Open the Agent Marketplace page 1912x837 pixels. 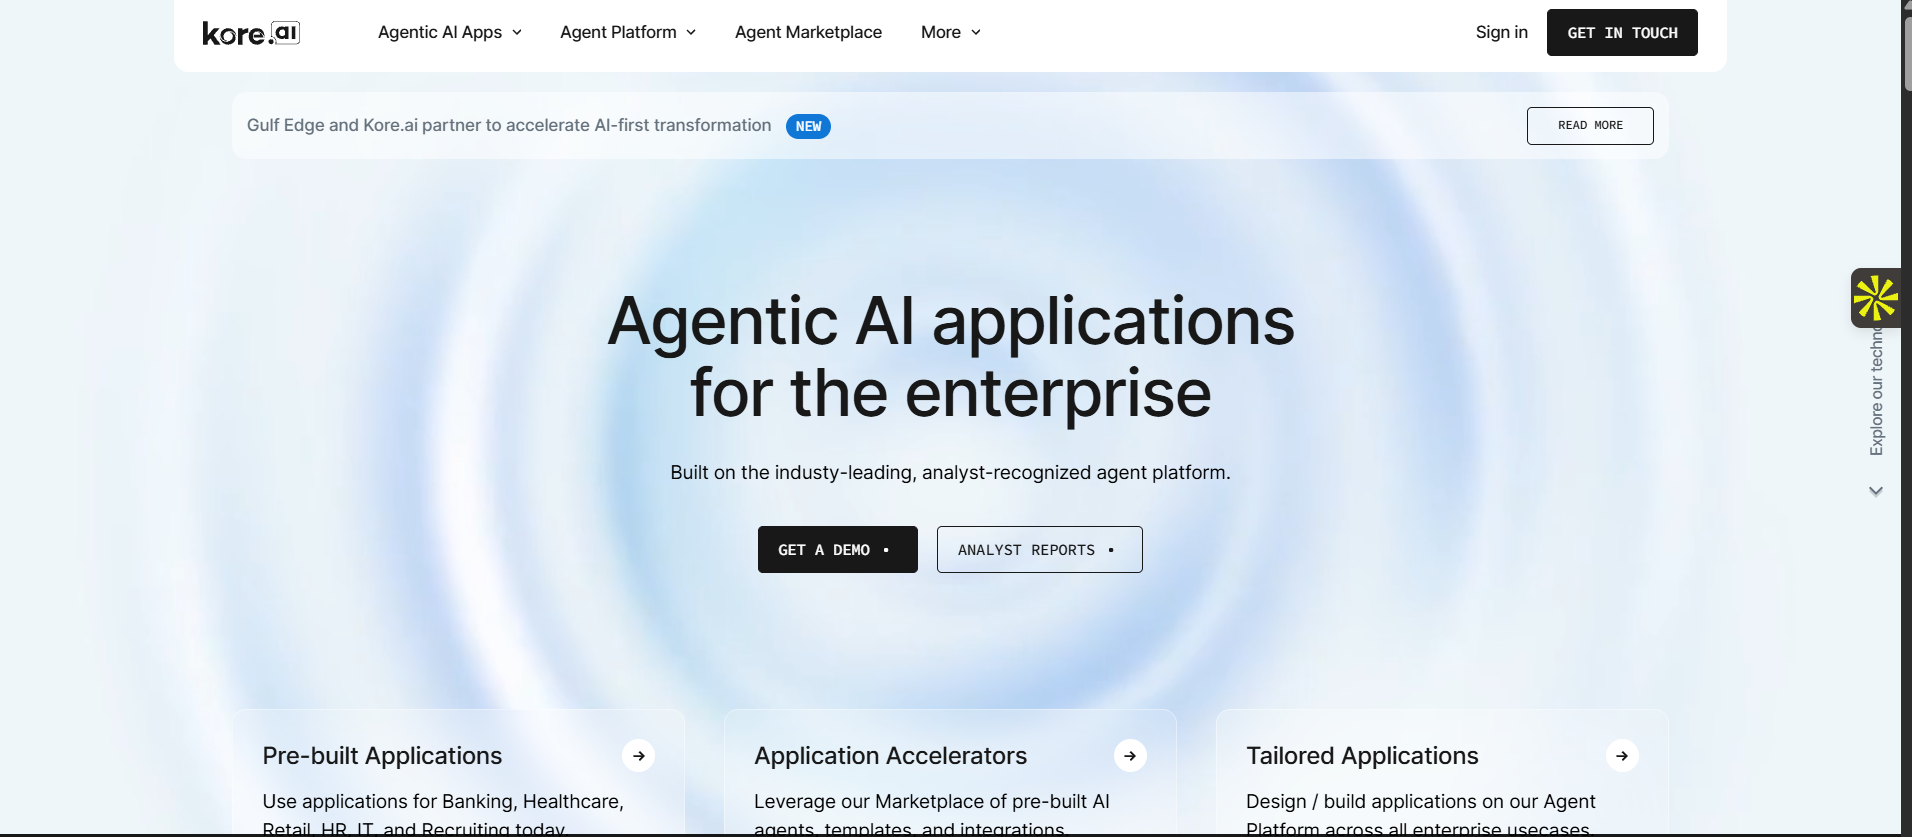click(808, 32)
